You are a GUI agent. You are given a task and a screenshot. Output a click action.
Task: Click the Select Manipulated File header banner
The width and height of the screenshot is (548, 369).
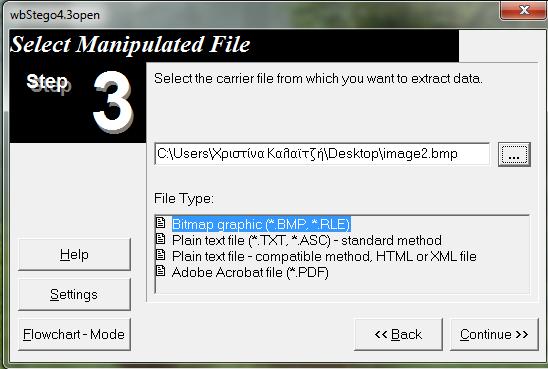[234, 45]
